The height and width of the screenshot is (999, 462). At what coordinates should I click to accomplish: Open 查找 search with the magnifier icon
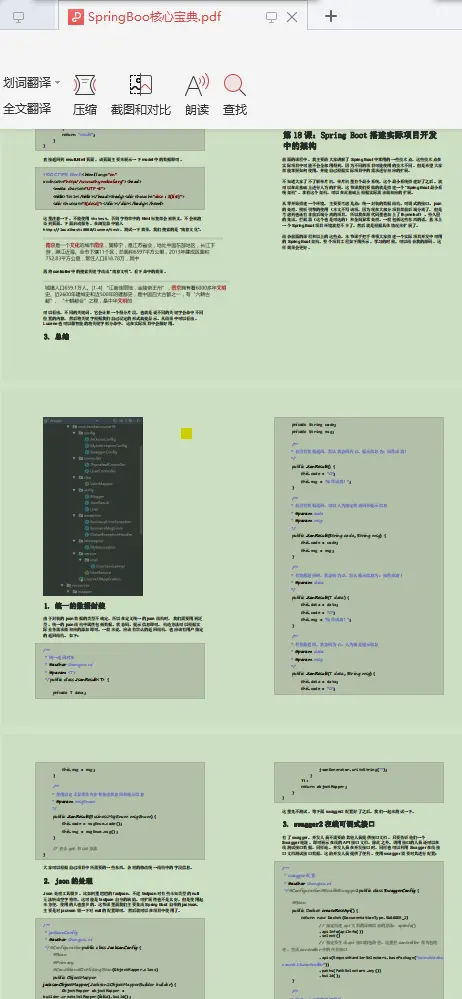pos(235,85)
